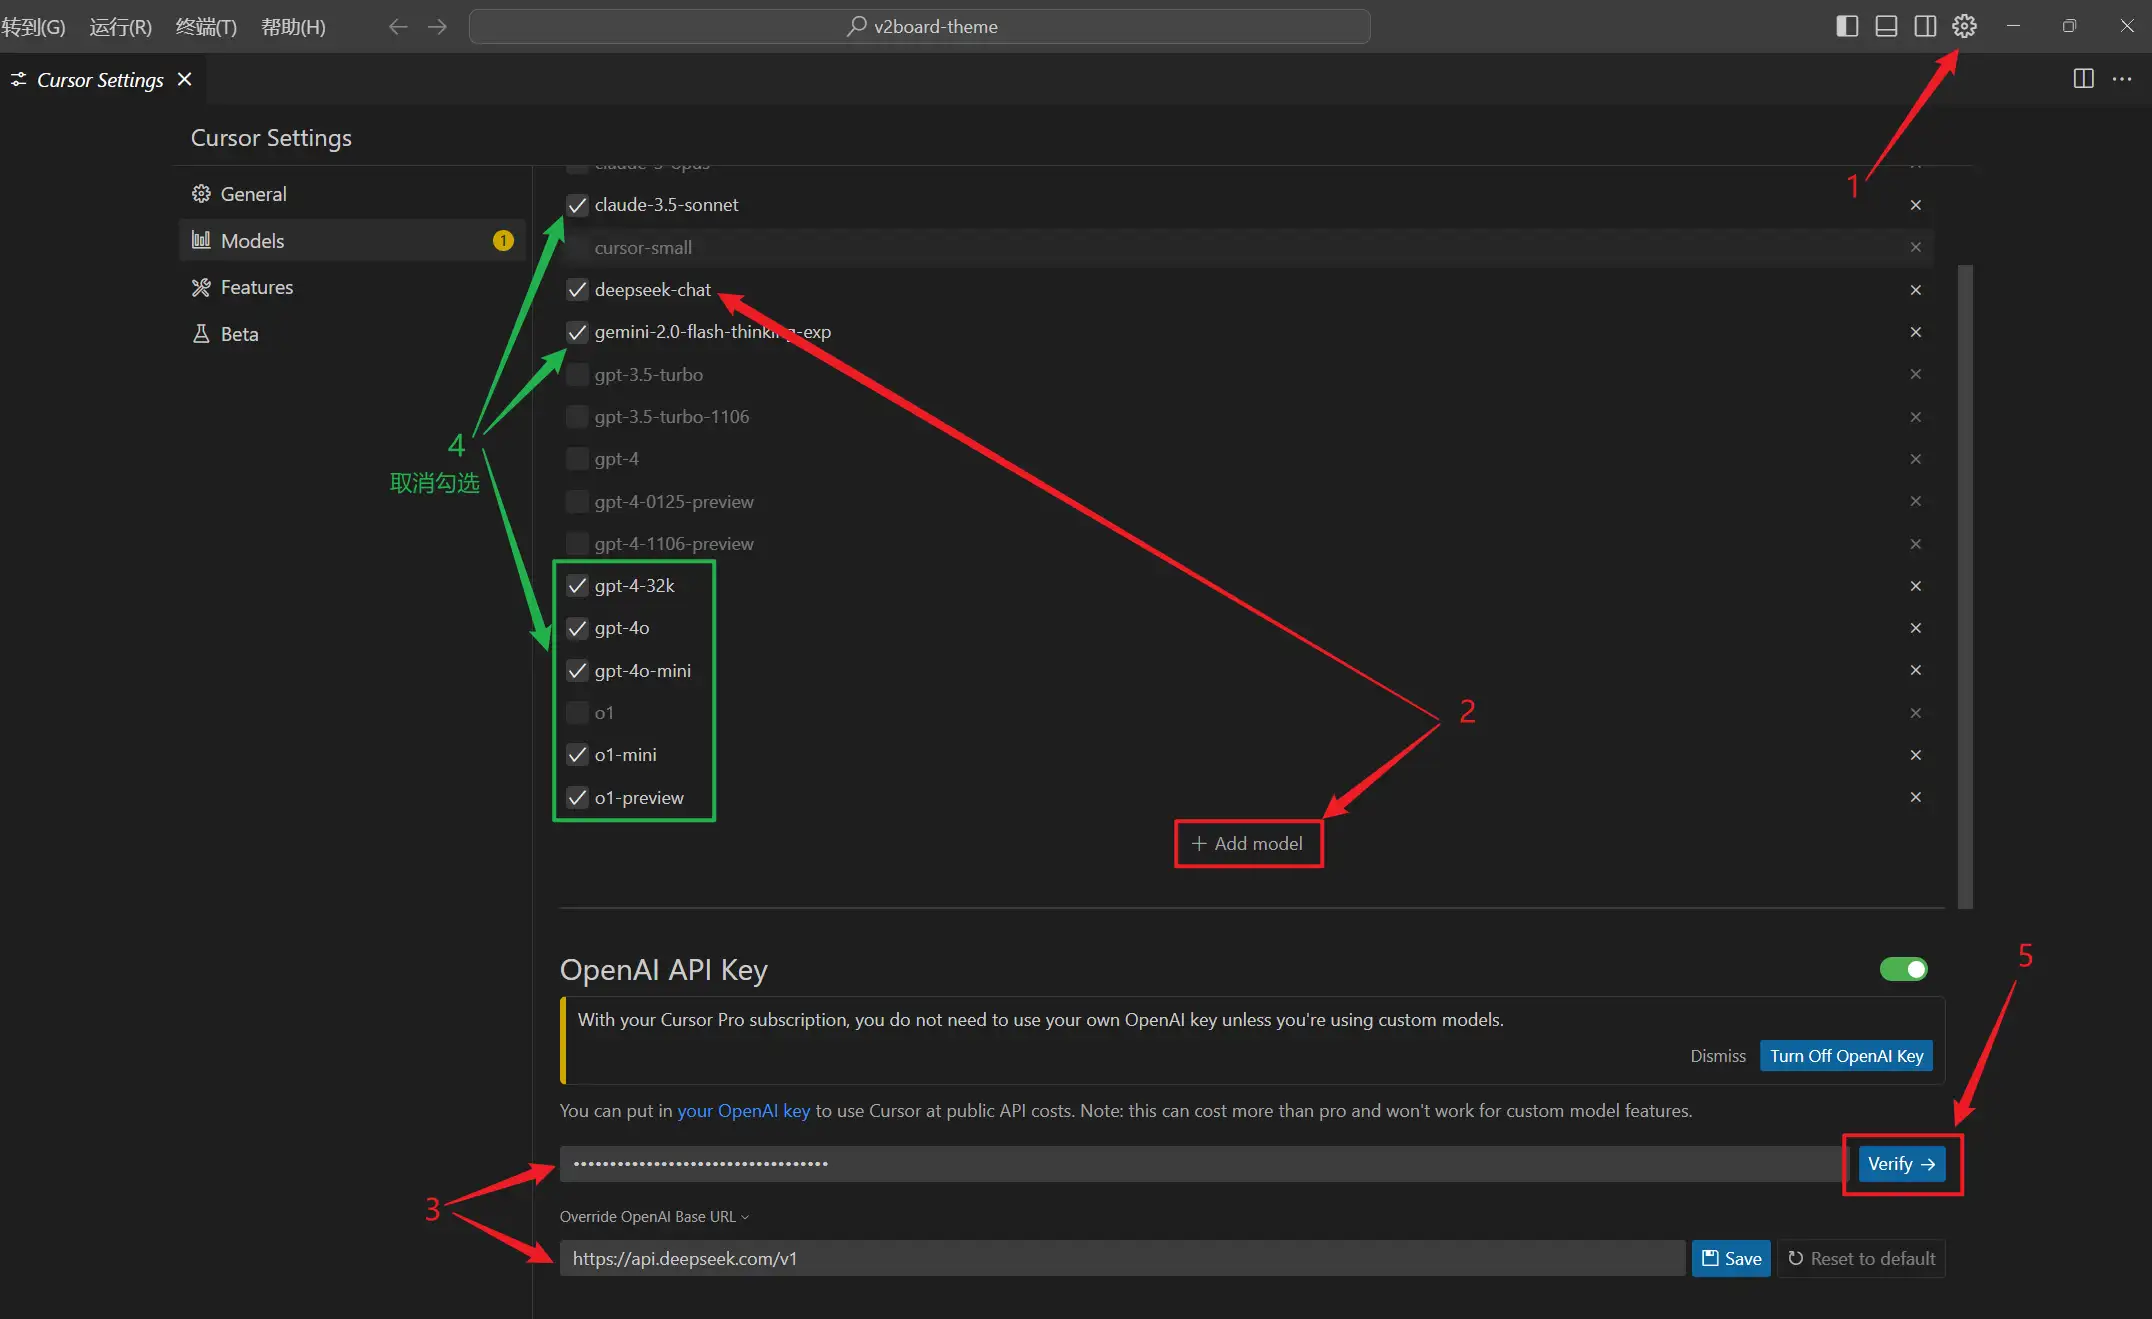Click the Add model button

pyautogui.click(x=1247, y=843)
